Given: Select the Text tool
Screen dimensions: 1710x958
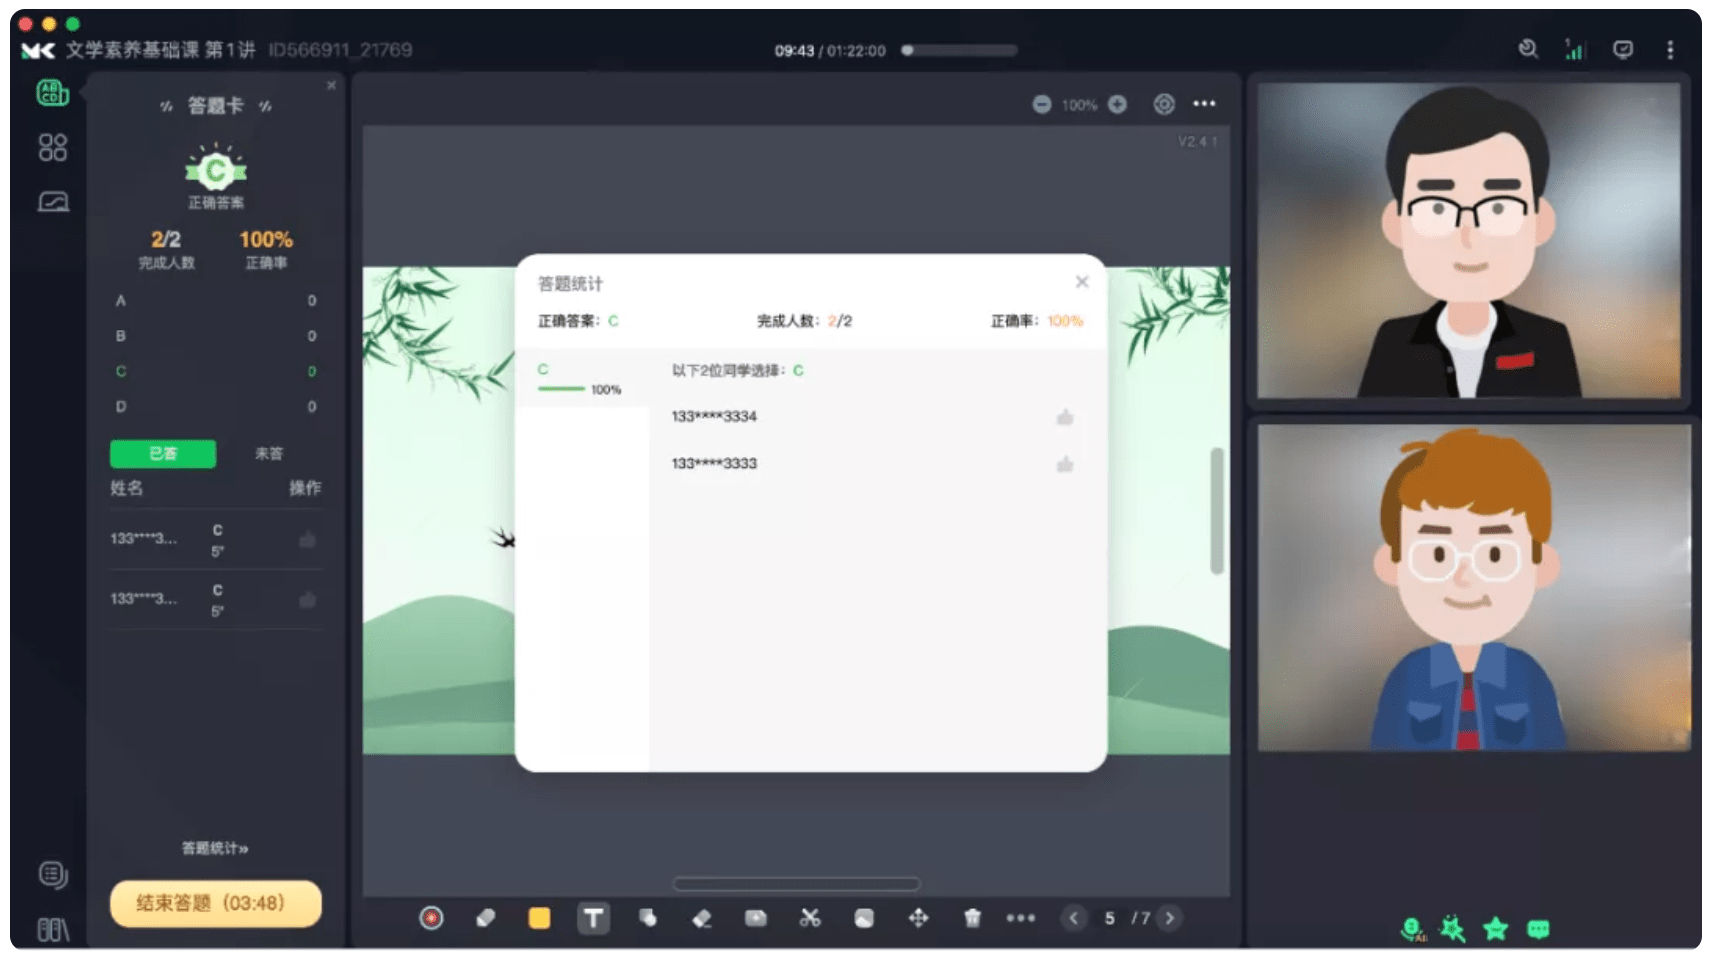Looking at the screenshot, I should 593,918.
